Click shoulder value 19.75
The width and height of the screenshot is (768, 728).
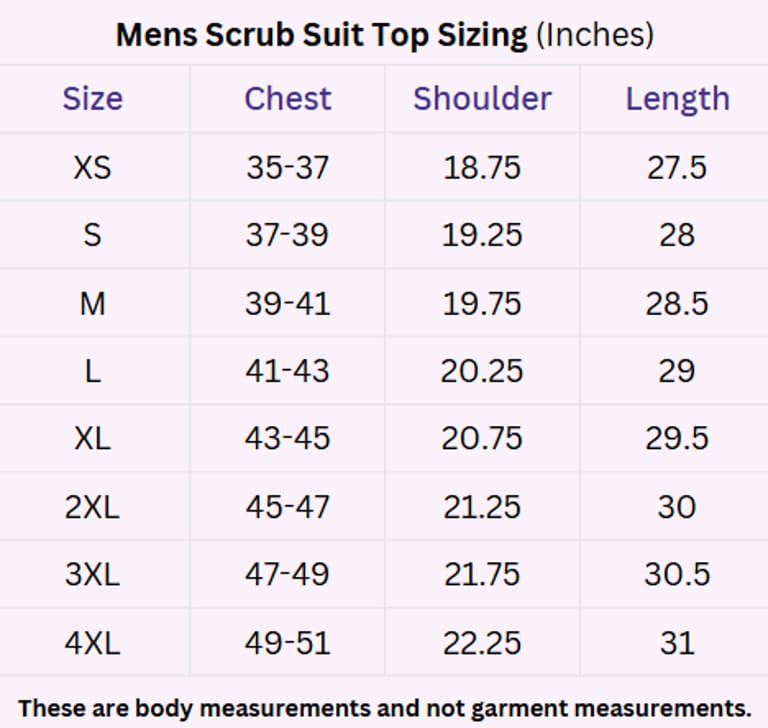click(x=482, y=303)
